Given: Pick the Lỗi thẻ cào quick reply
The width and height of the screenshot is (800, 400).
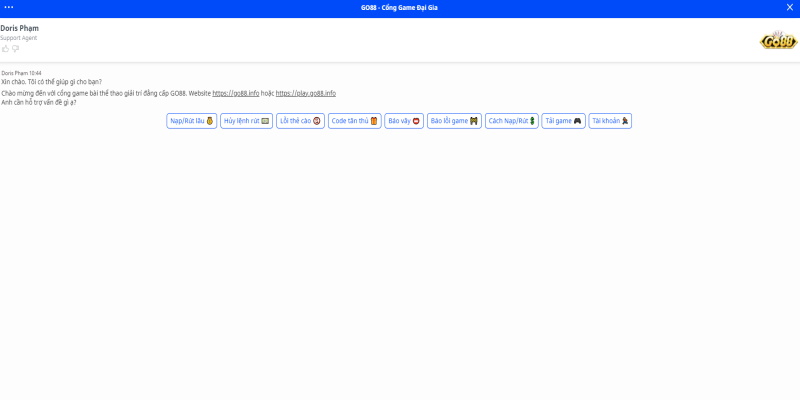Looking at the screenshot, I should (300, 121).
